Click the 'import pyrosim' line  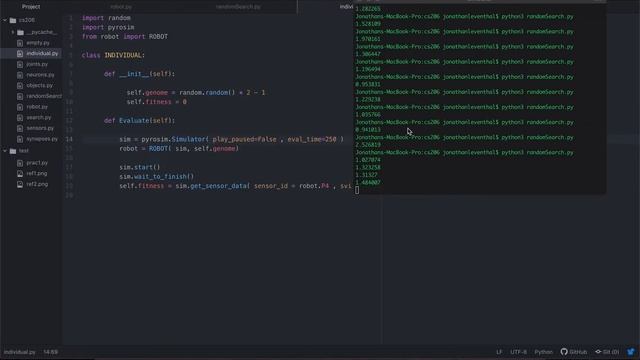108,27
